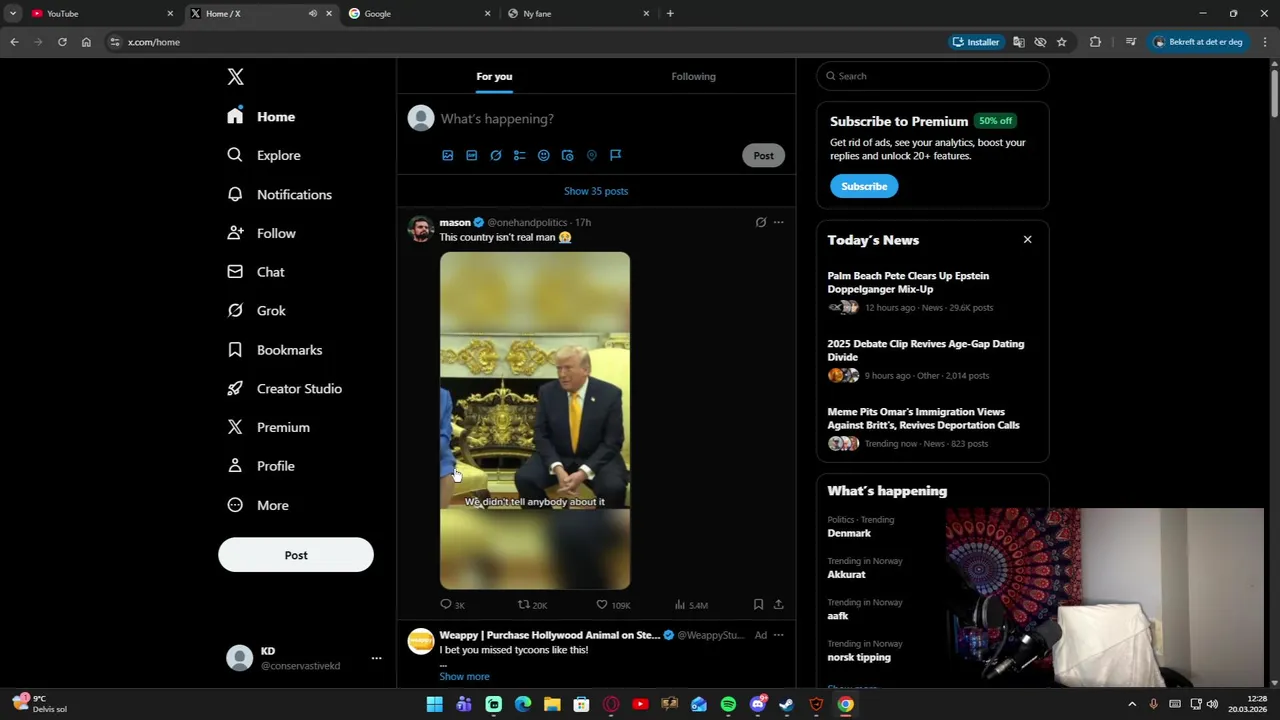
Task: Click the Grok enhance icon in composer
Action: [x=496, y=155]
